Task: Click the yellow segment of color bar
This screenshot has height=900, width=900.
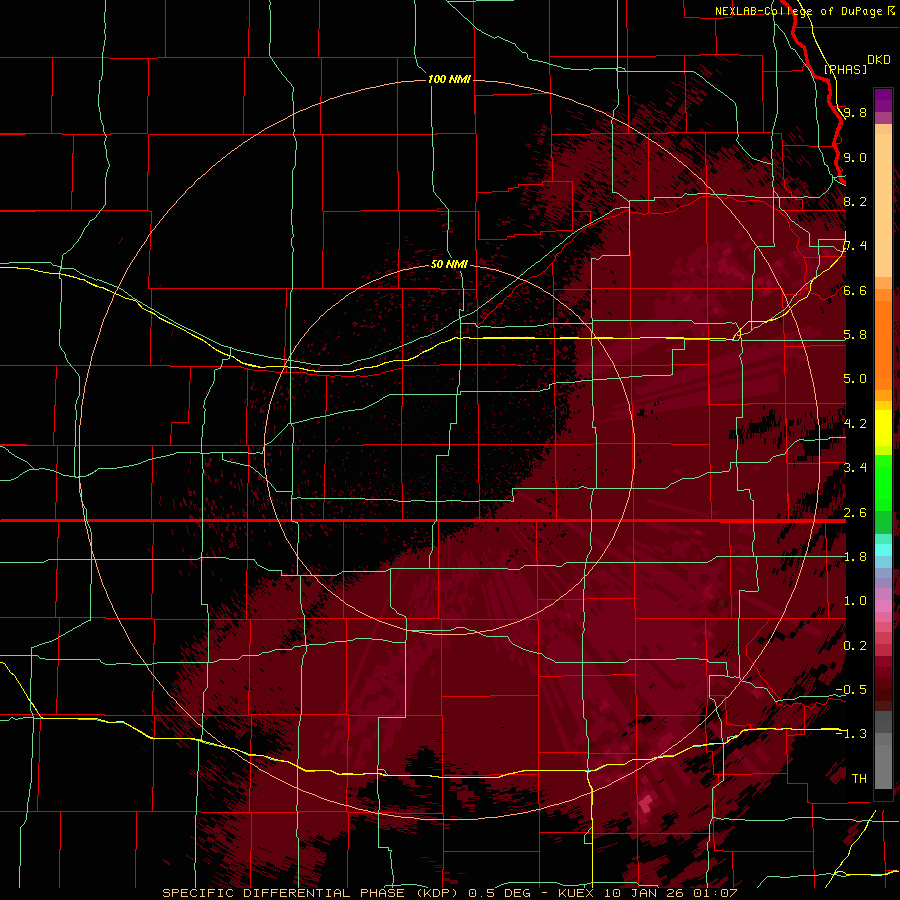Action: (x=883, y=428)
